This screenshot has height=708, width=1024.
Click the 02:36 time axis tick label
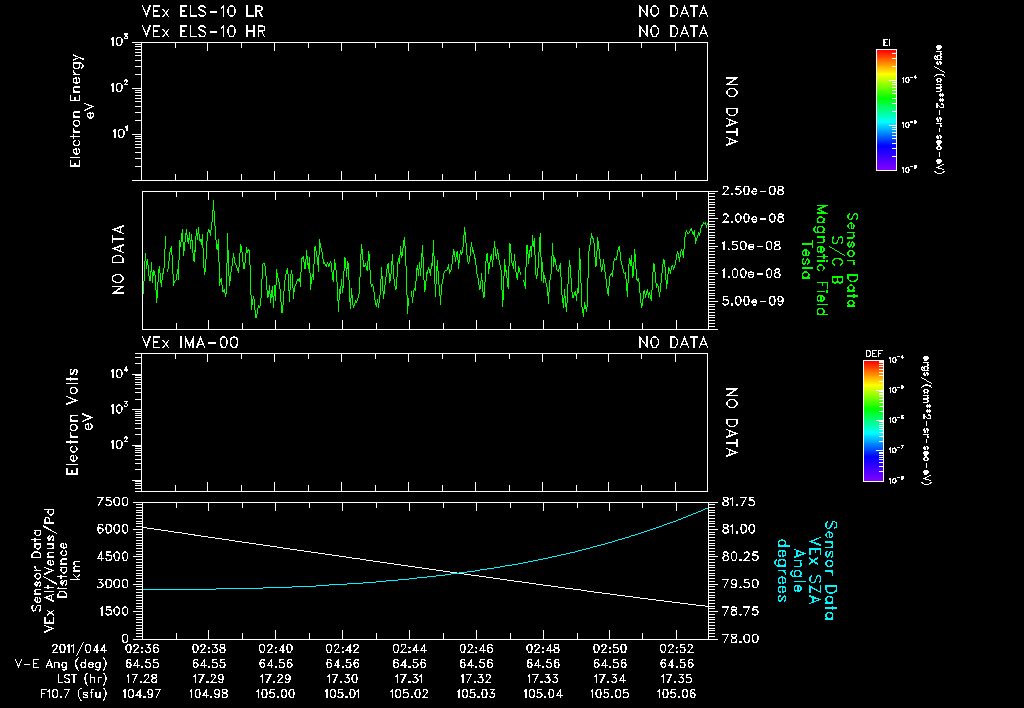tap(141, 650)
